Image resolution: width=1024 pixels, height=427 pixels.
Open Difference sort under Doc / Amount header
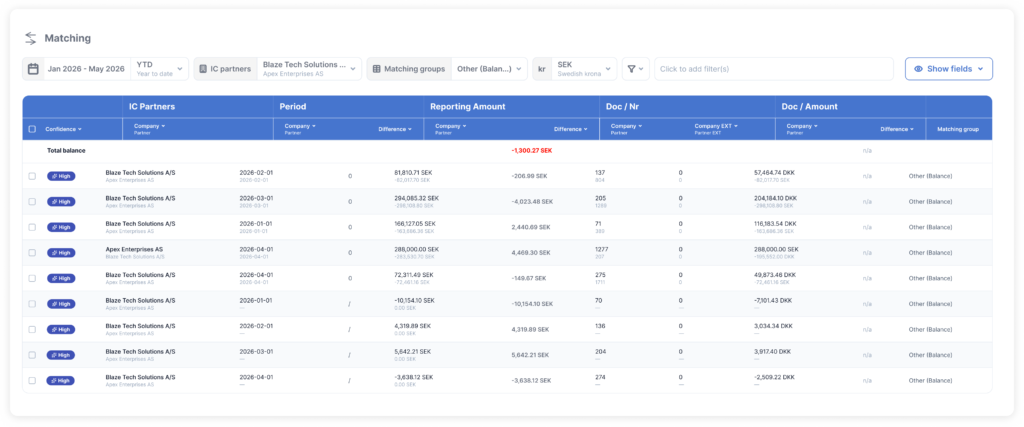897,129
